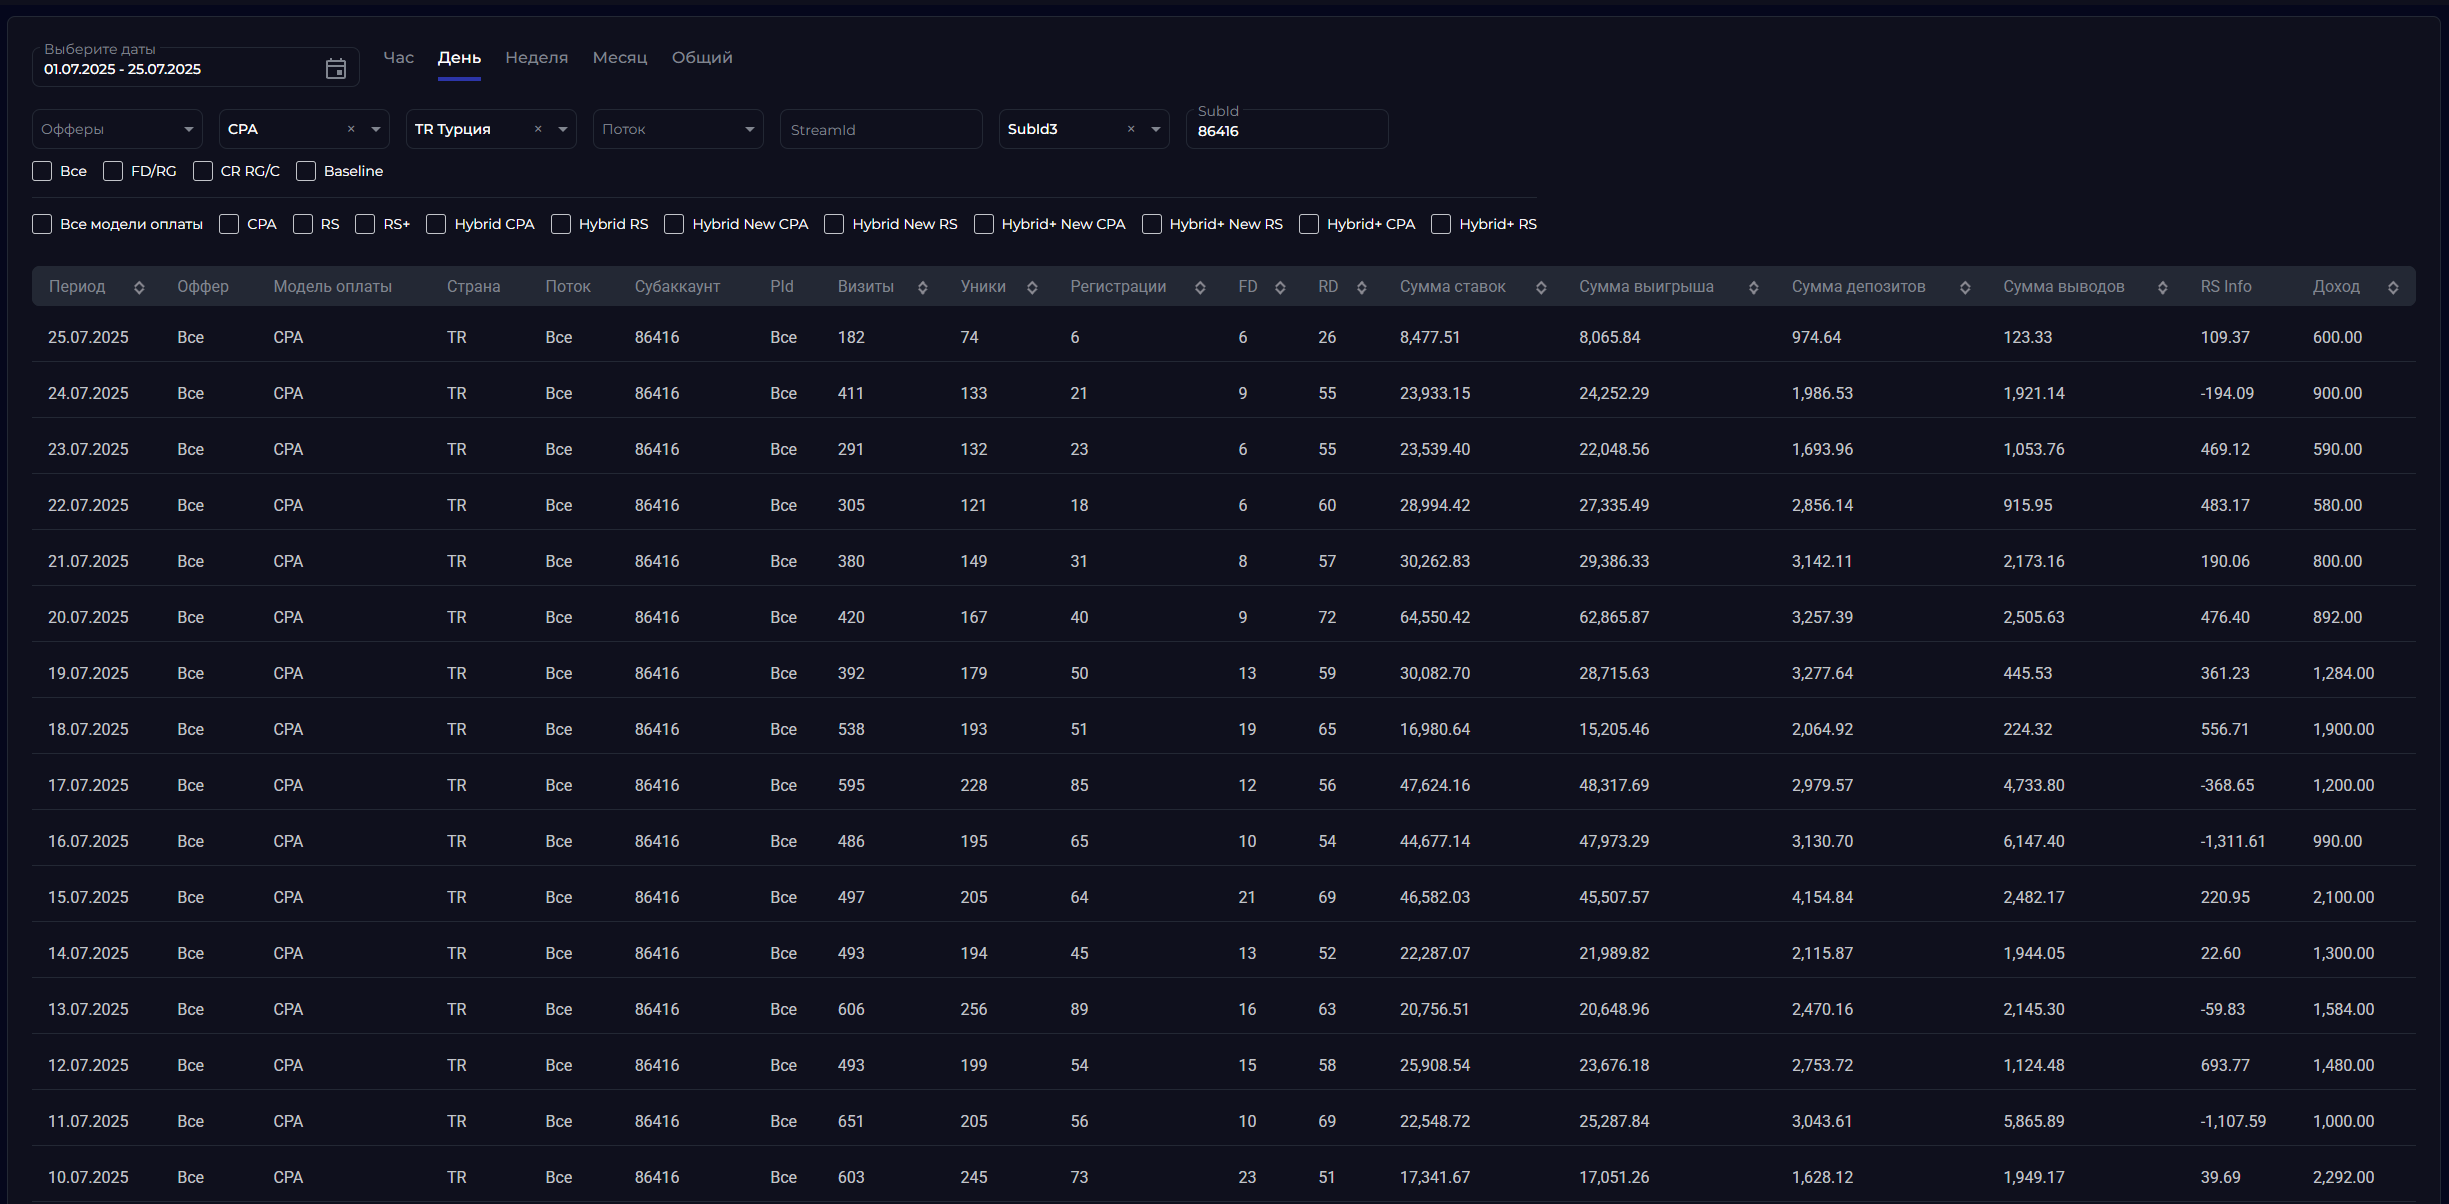Check Все модели оплаты checkbox

42,224
